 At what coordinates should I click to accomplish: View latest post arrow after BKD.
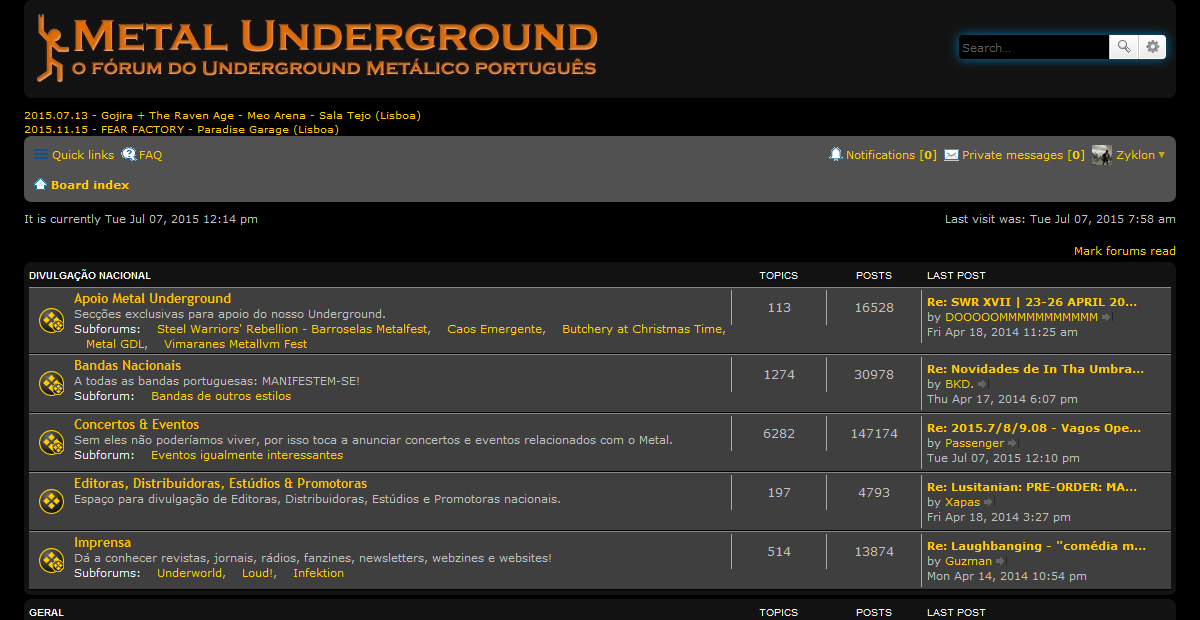[x=982, y=384]
